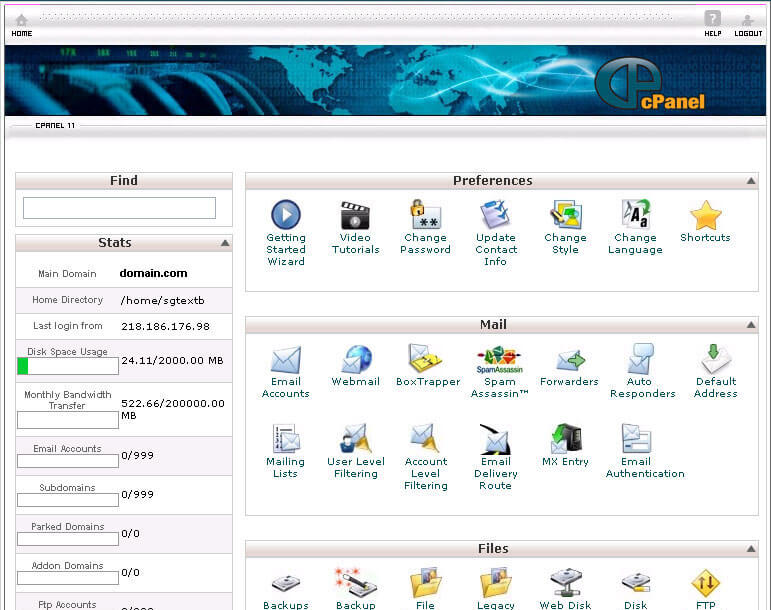Open the Web Disk icon
Image resolution: width=771 pixels, height=610 pixels.
[x=565, y=583]
